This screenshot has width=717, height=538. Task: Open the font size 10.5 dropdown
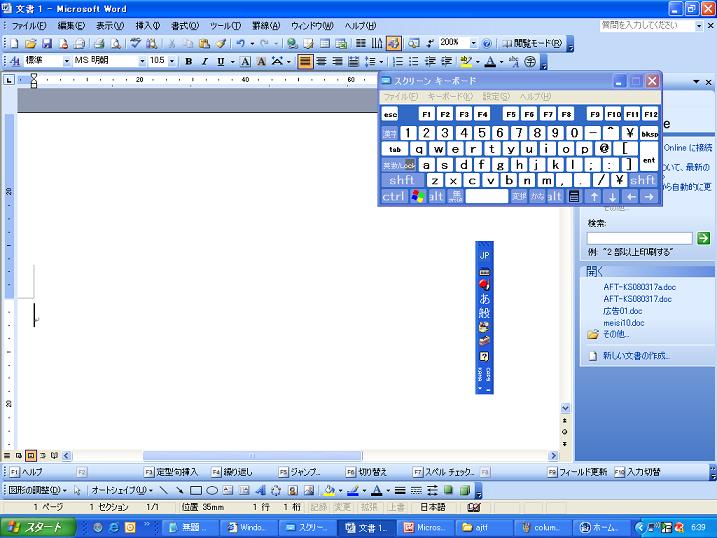[172, 61]
